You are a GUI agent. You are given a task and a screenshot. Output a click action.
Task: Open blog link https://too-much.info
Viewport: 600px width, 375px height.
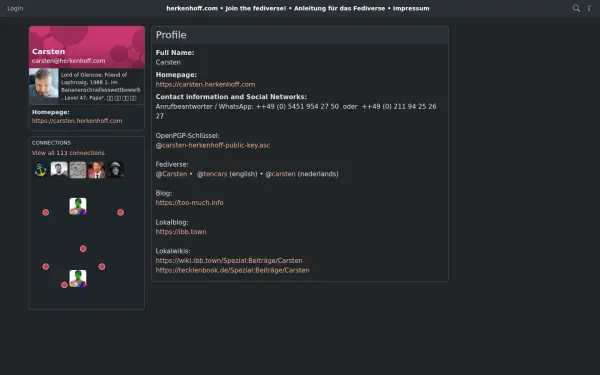189,202
